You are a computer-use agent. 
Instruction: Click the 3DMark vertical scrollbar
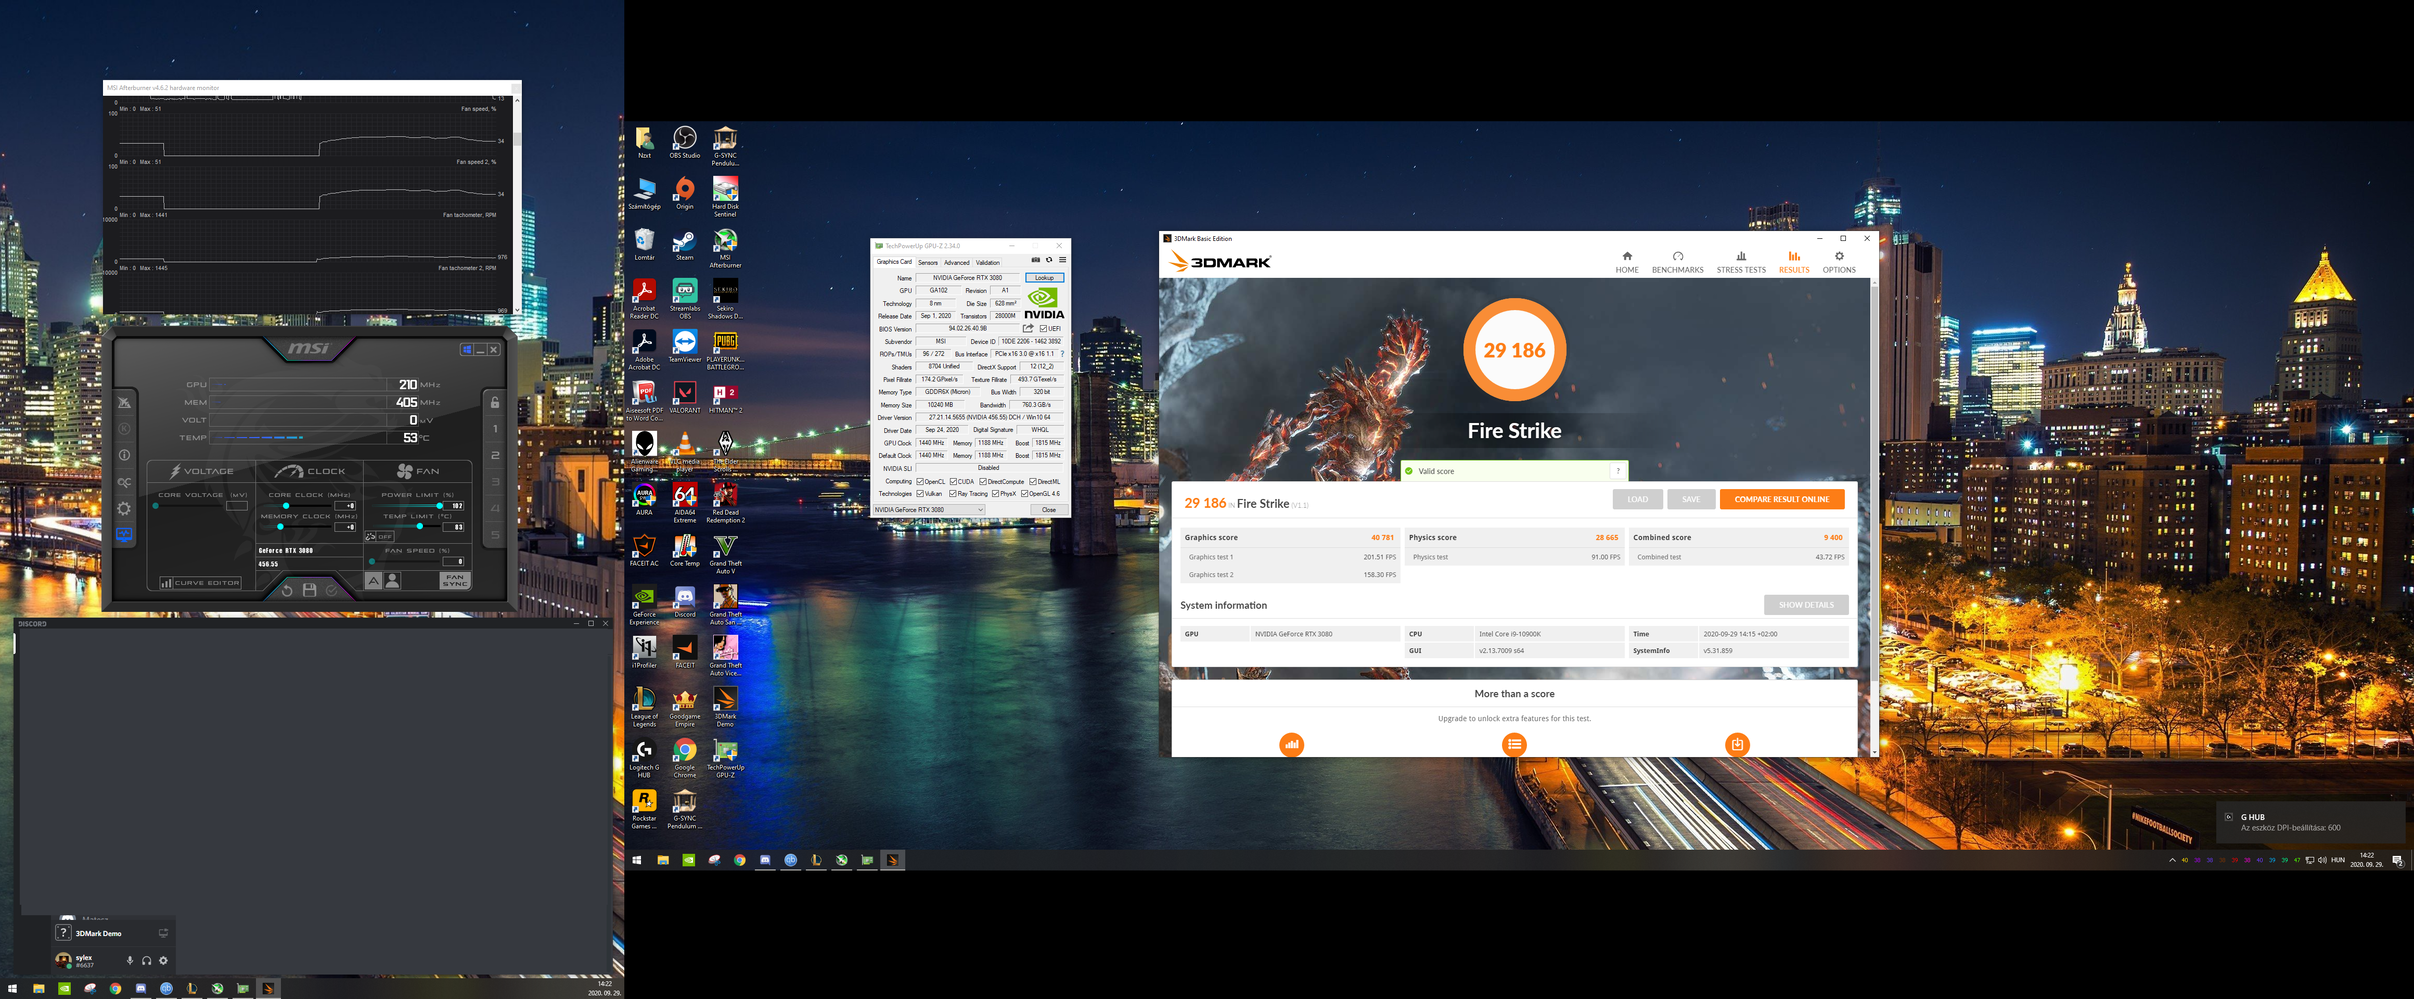(x=1873, y=515)
